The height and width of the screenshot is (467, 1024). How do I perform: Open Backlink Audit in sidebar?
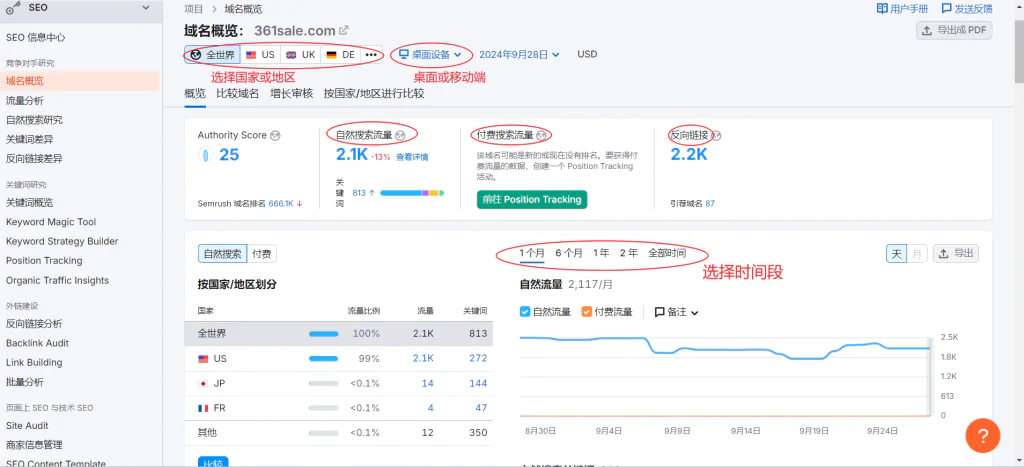[37, 343]
